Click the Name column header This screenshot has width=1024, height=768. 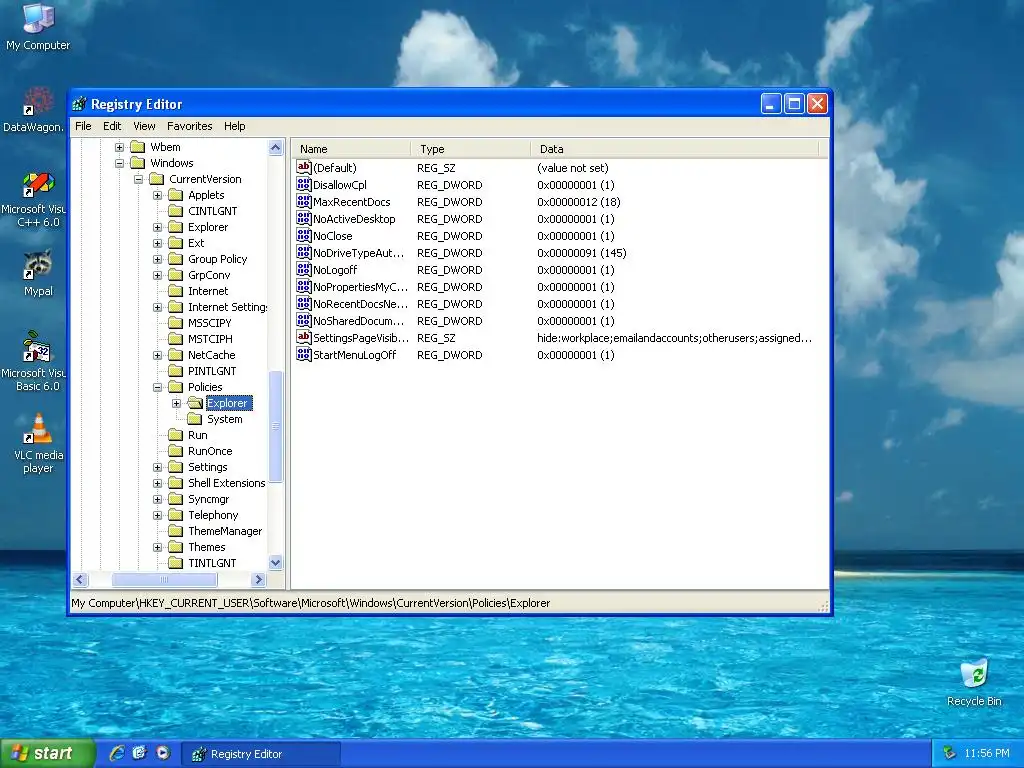tap(351, 149)
